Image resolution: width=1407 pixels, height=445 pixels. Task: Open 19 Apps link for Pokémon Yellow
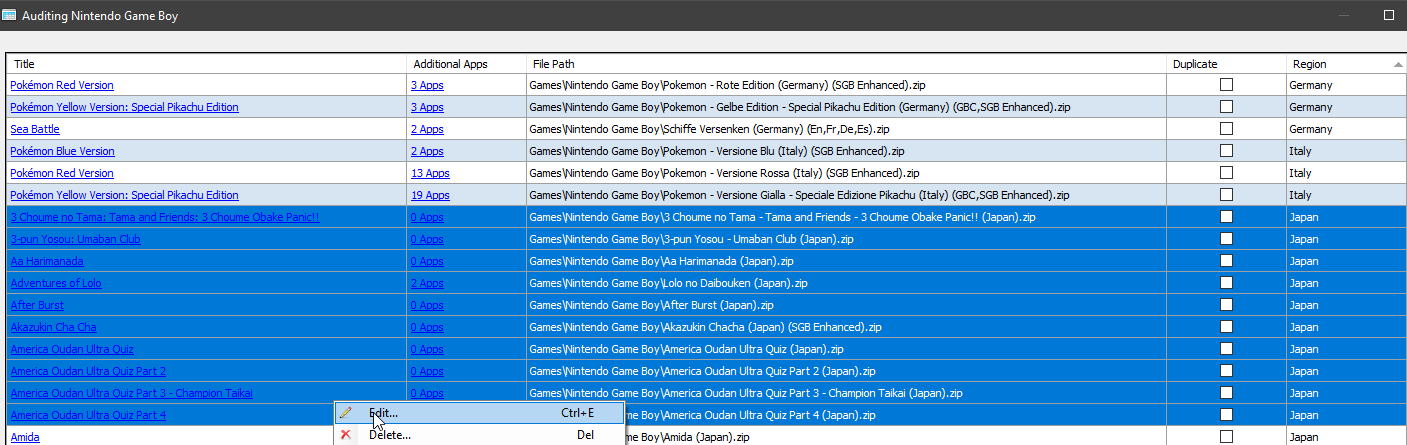[x=430, y=195]
